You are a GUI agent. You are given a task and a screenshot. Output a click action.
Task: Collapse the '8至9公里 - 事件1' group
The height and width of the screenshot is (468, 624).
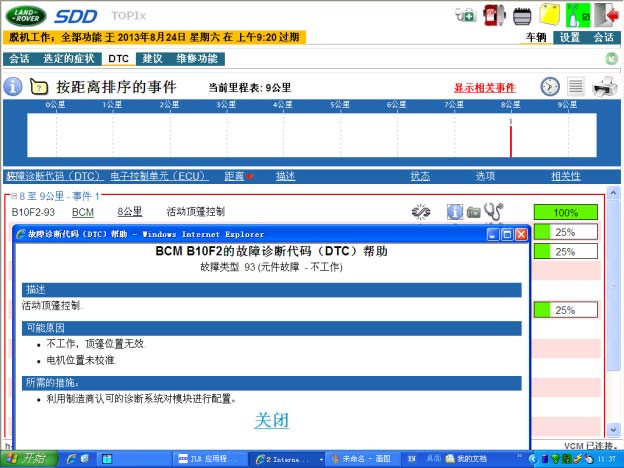click(x=14, y=196)
